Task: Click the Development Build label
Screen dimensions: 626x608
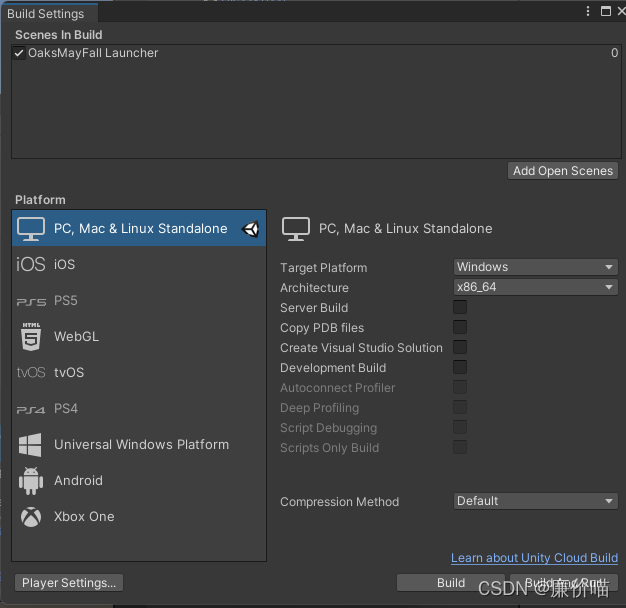Action: click(333, 368)
